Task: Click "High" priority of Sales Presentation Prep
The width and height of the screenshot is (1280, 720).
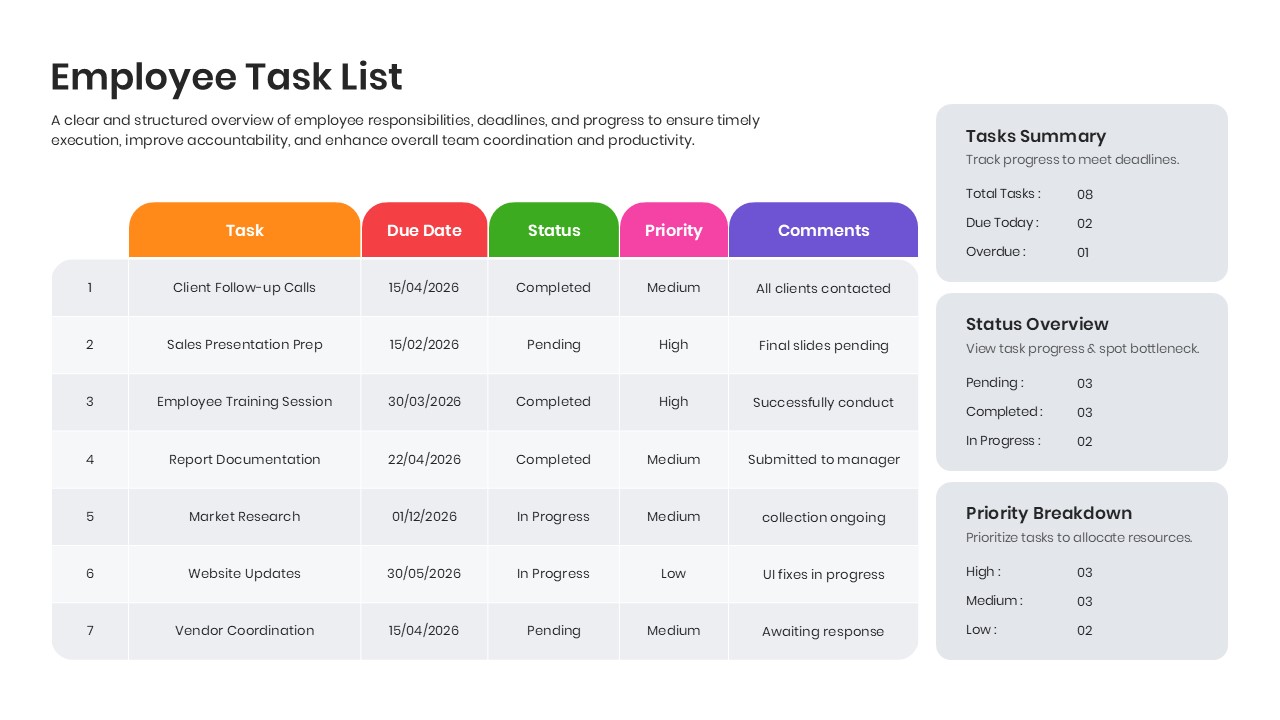Action: coord(673,345)
